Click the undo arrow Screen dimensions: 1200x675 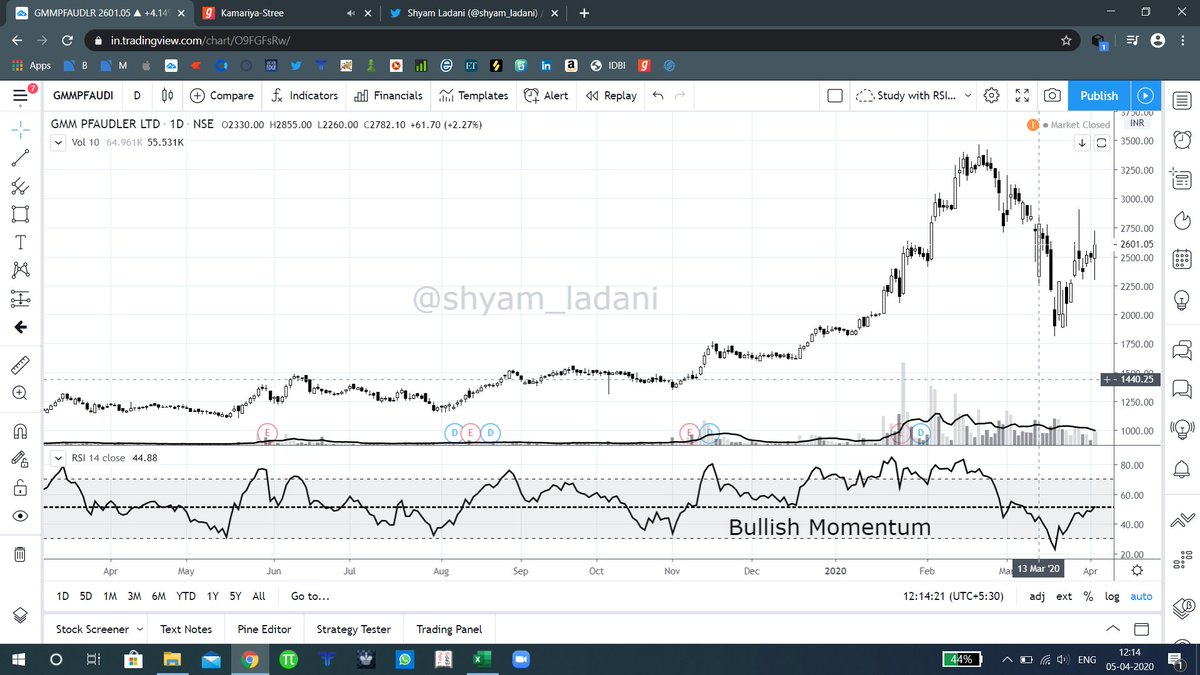coord(657,96)
